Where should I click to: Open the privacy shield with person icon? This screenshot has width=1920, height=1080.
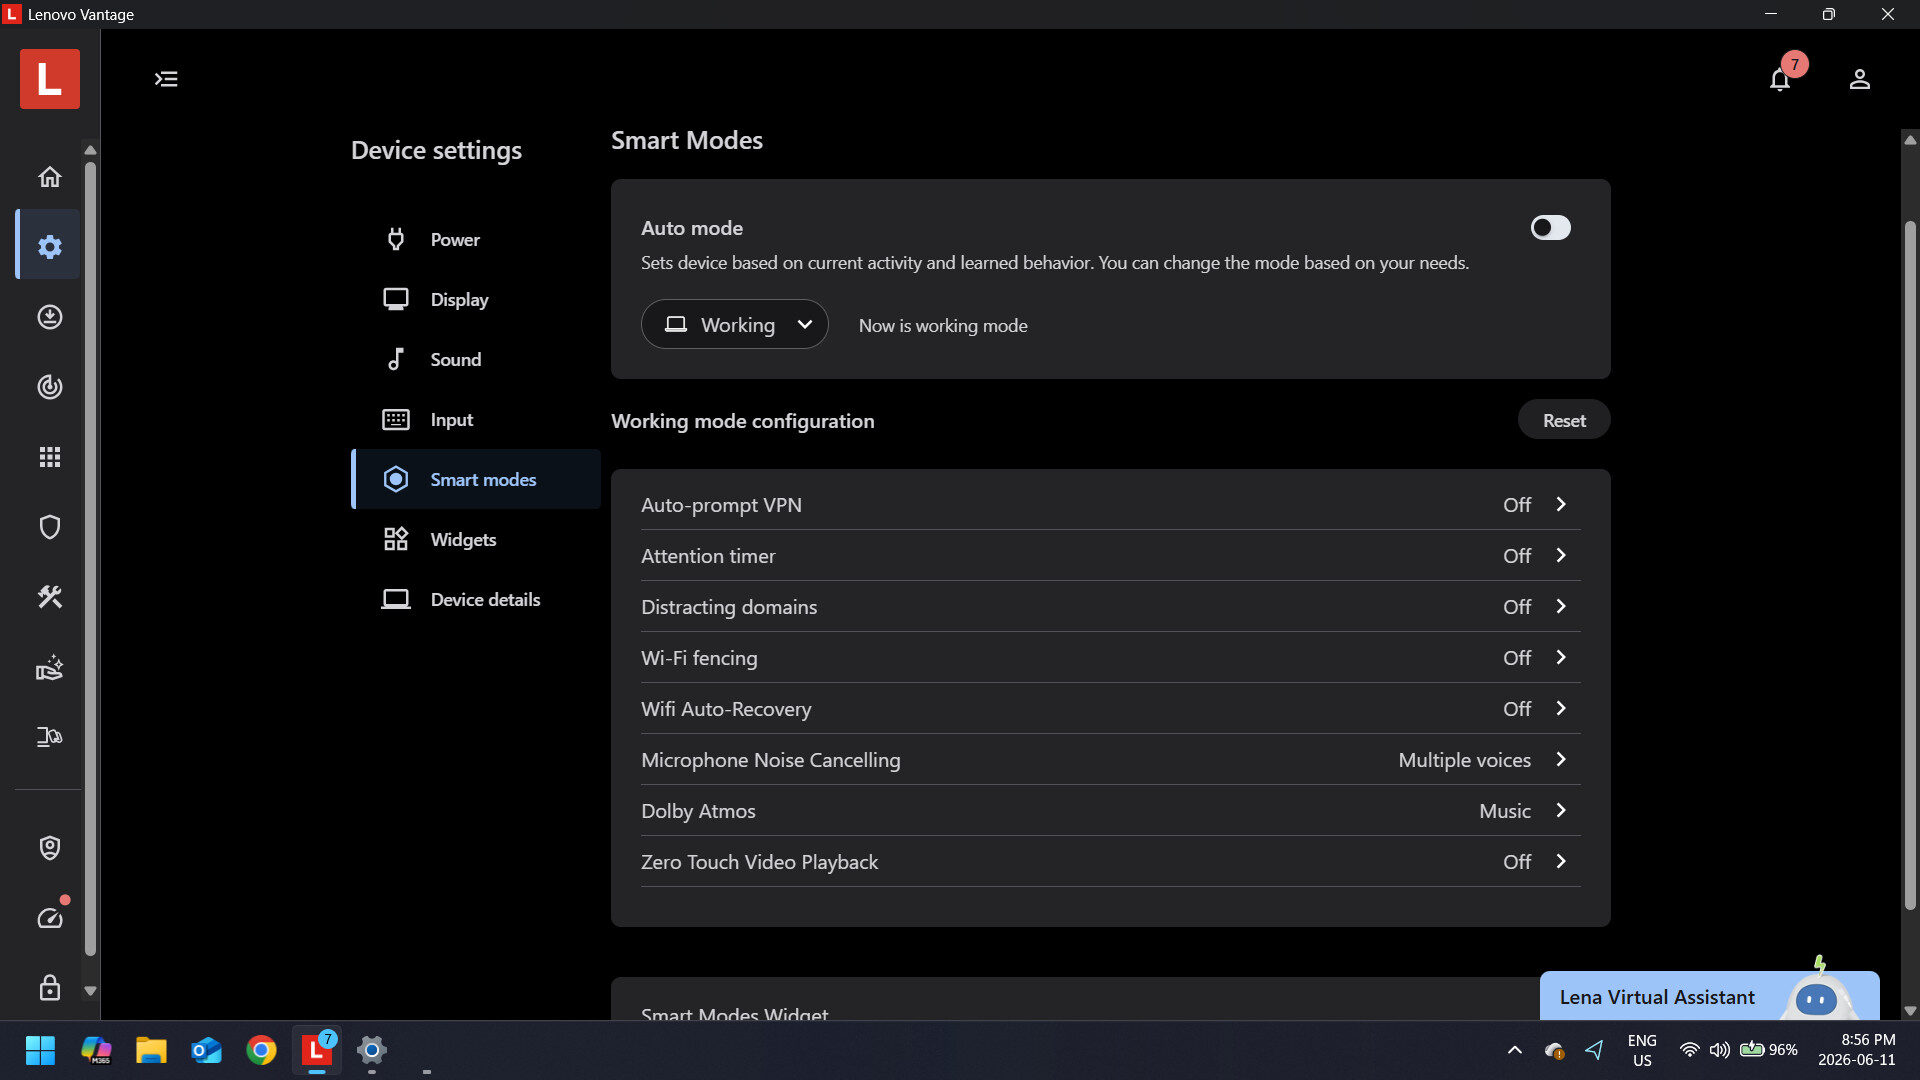50,848
